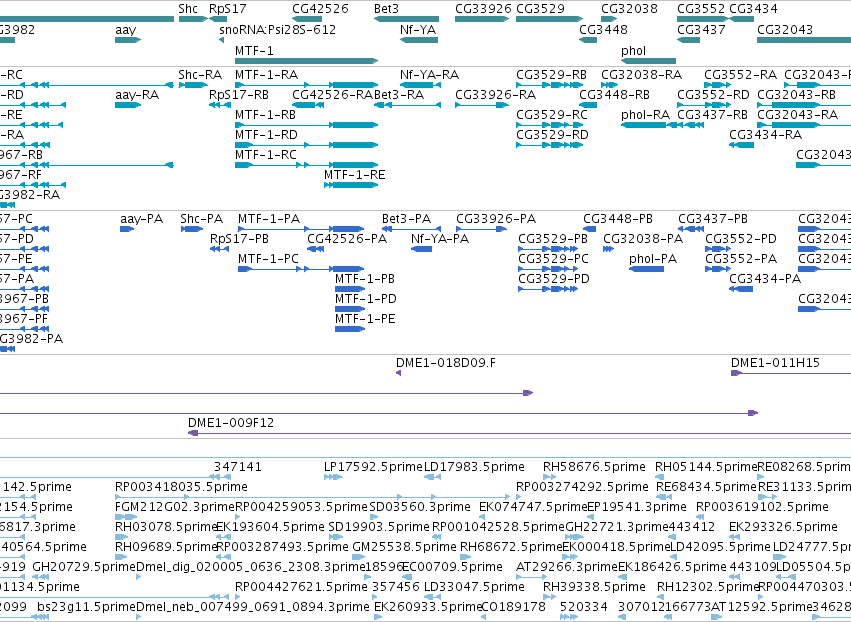Select the MTF-1-RA transcript label
The image size is (851, 622).
pos(266,74)
